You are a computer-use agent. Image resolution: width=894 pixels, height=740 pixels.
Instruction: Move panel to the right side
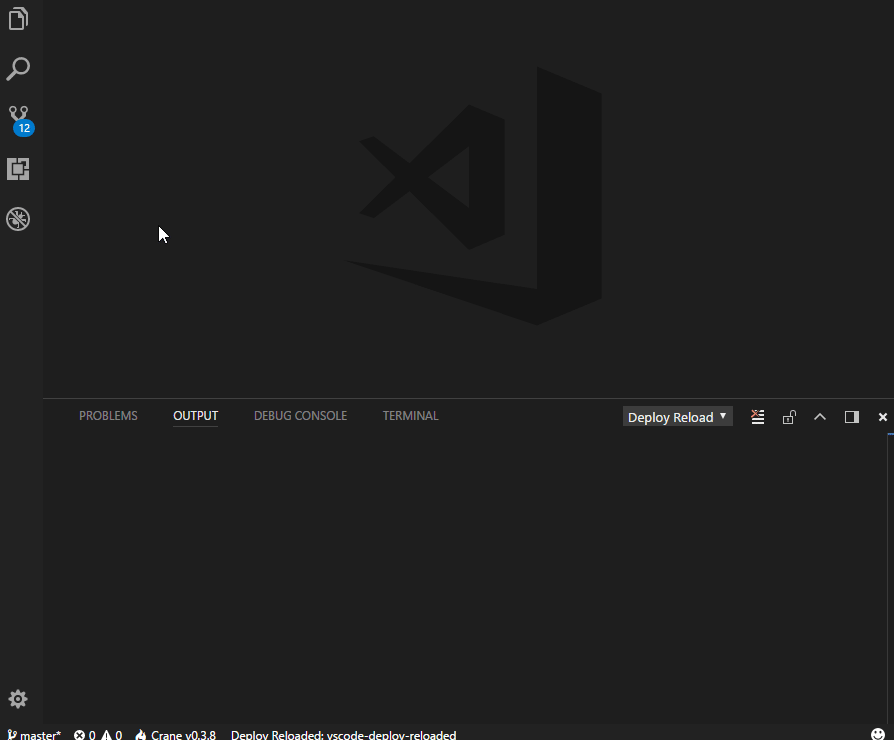pyautogui.click(x=852, y=417)
